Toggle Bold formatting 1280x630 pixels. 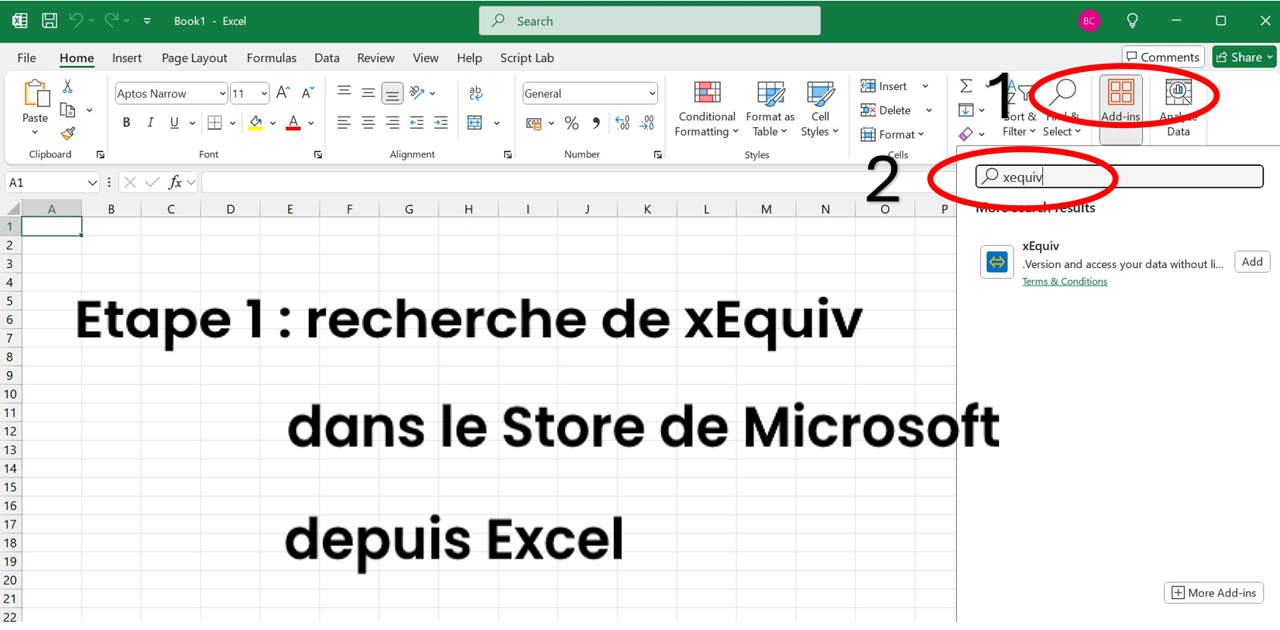pyautogui.click(x=126, y=123)
